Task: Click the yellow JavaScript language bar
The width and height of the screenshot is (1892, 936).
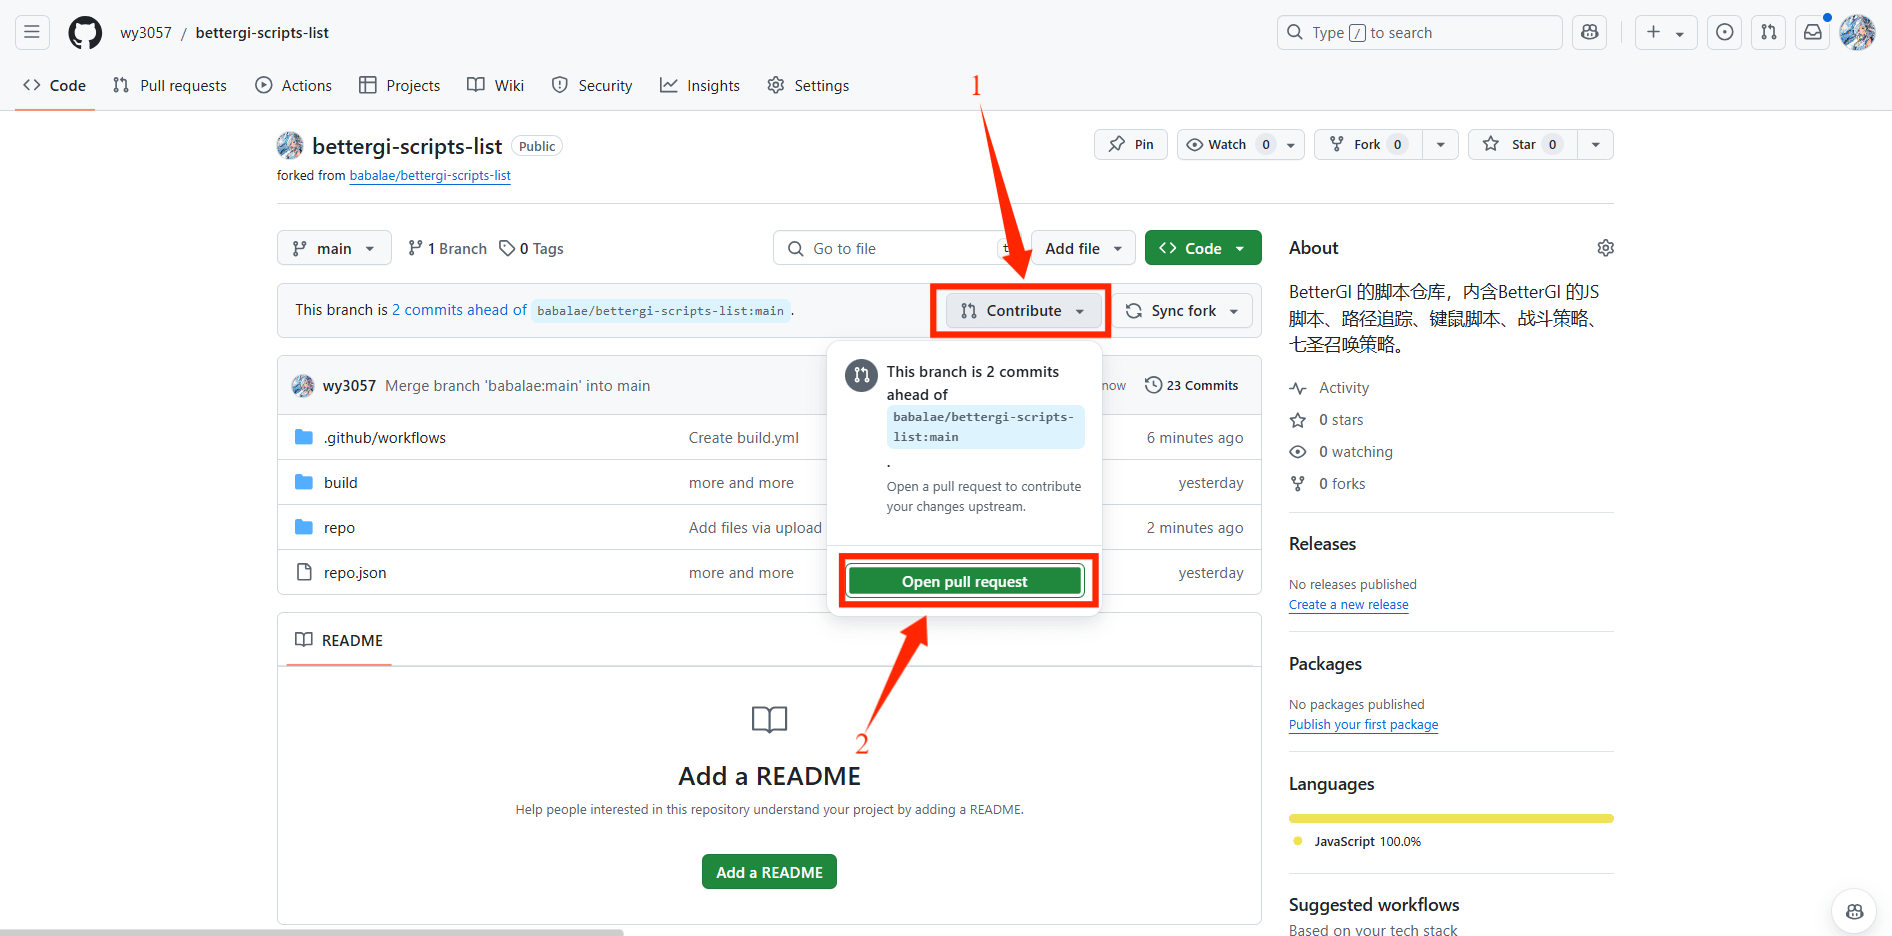Action: coord(1450,818)
